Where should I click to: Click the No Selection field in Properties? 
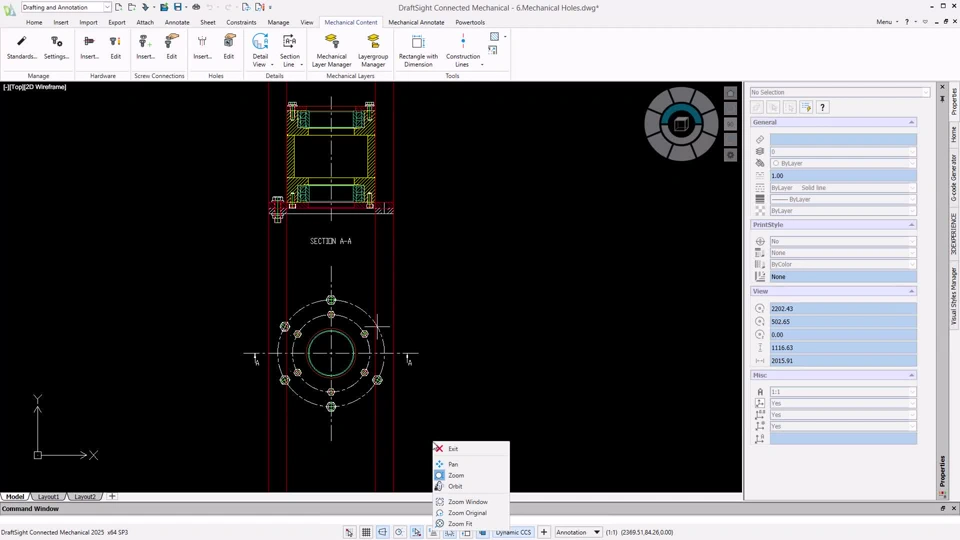[x=840, y=92]
